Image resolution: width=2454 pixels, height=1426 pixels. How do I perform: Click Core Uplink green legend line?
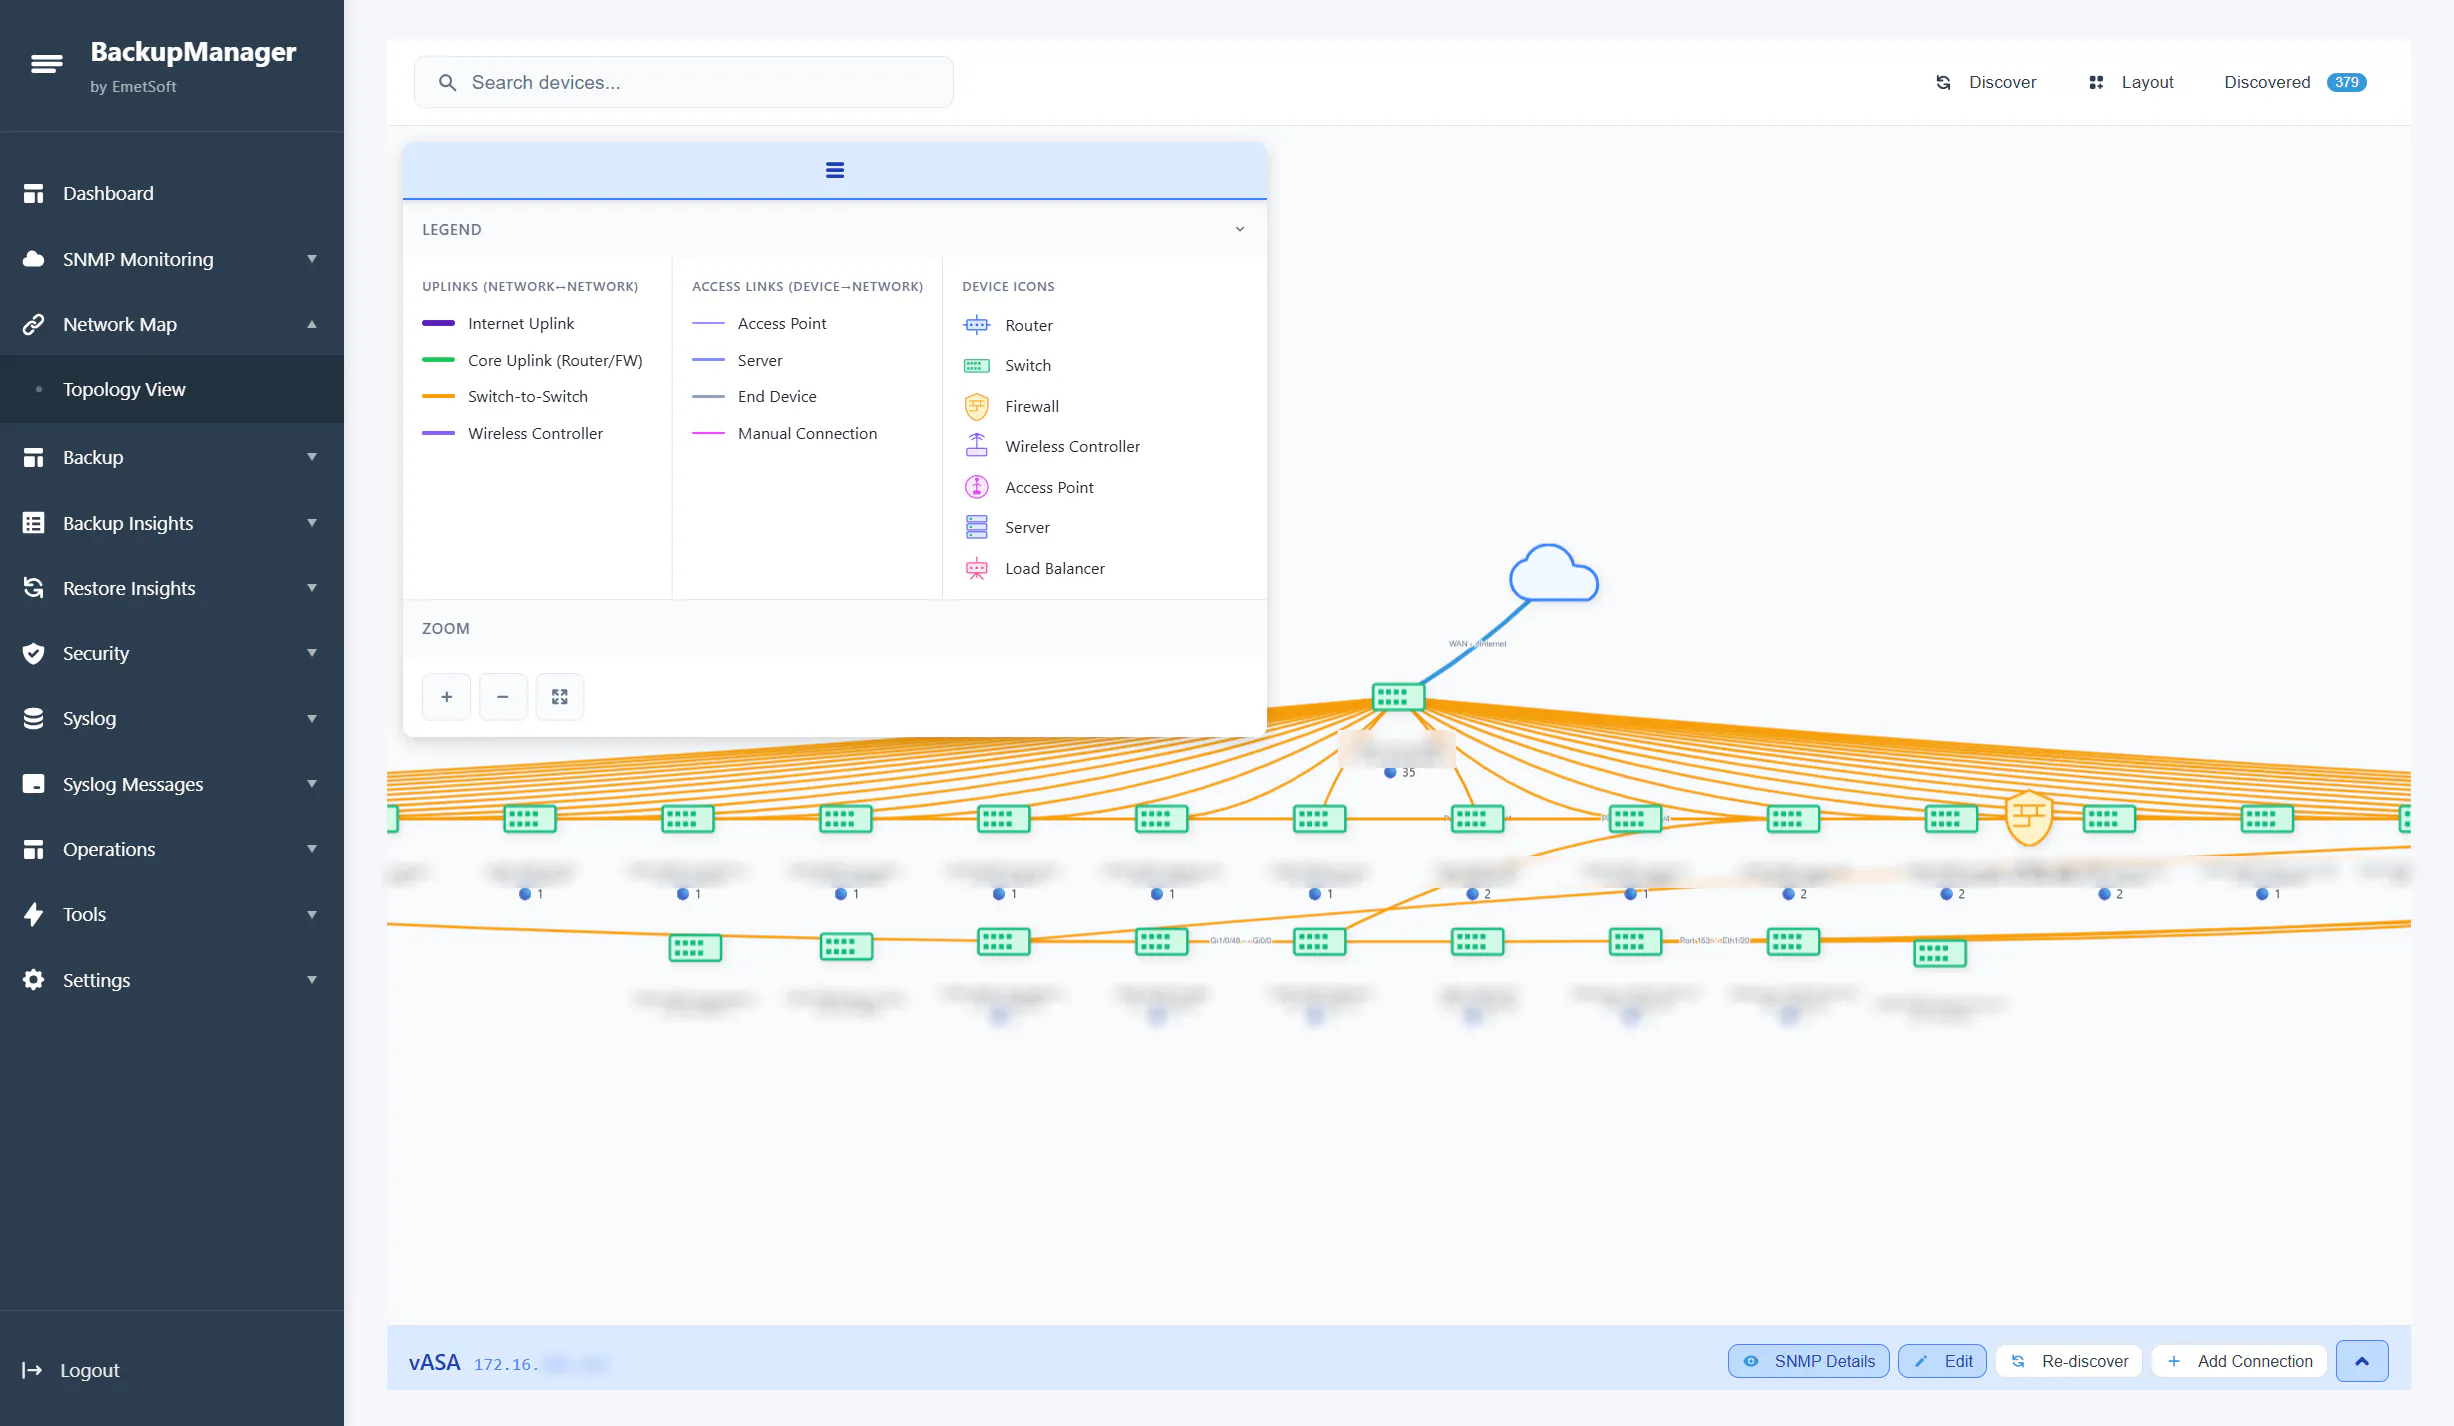tap(438, 360)
